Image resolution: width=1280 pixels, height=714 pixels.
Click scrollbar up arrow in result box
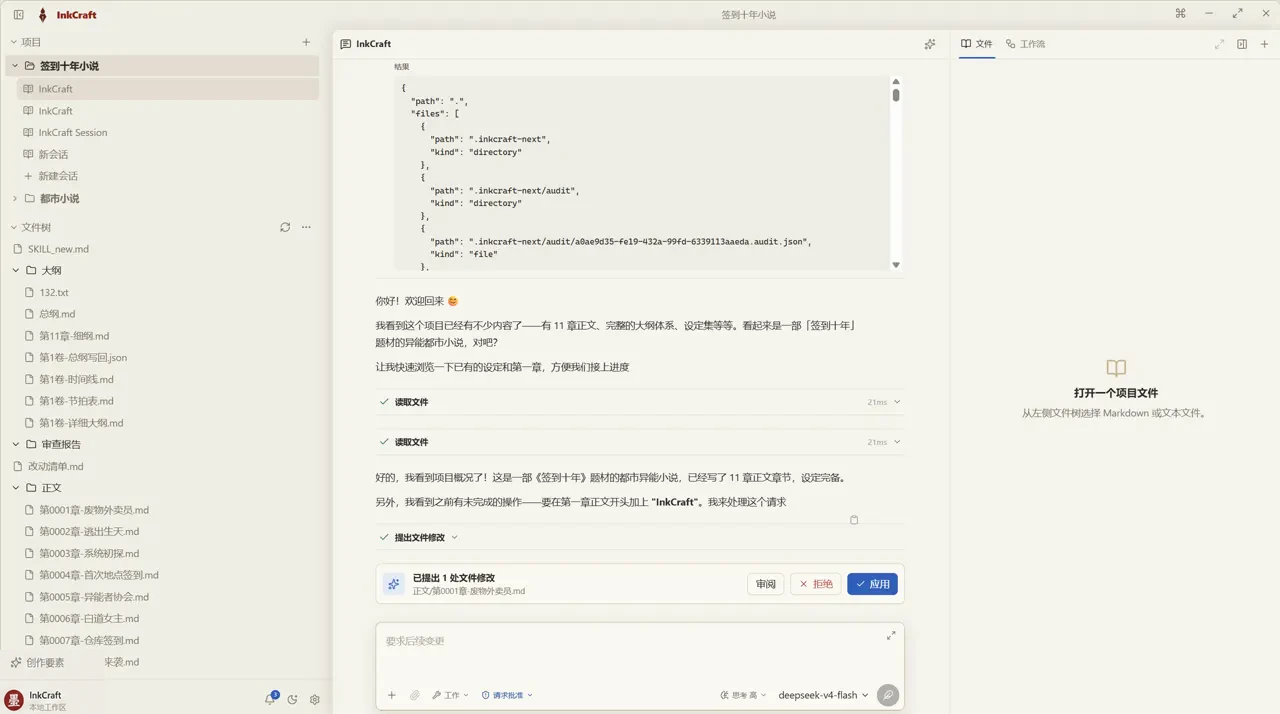896,81
